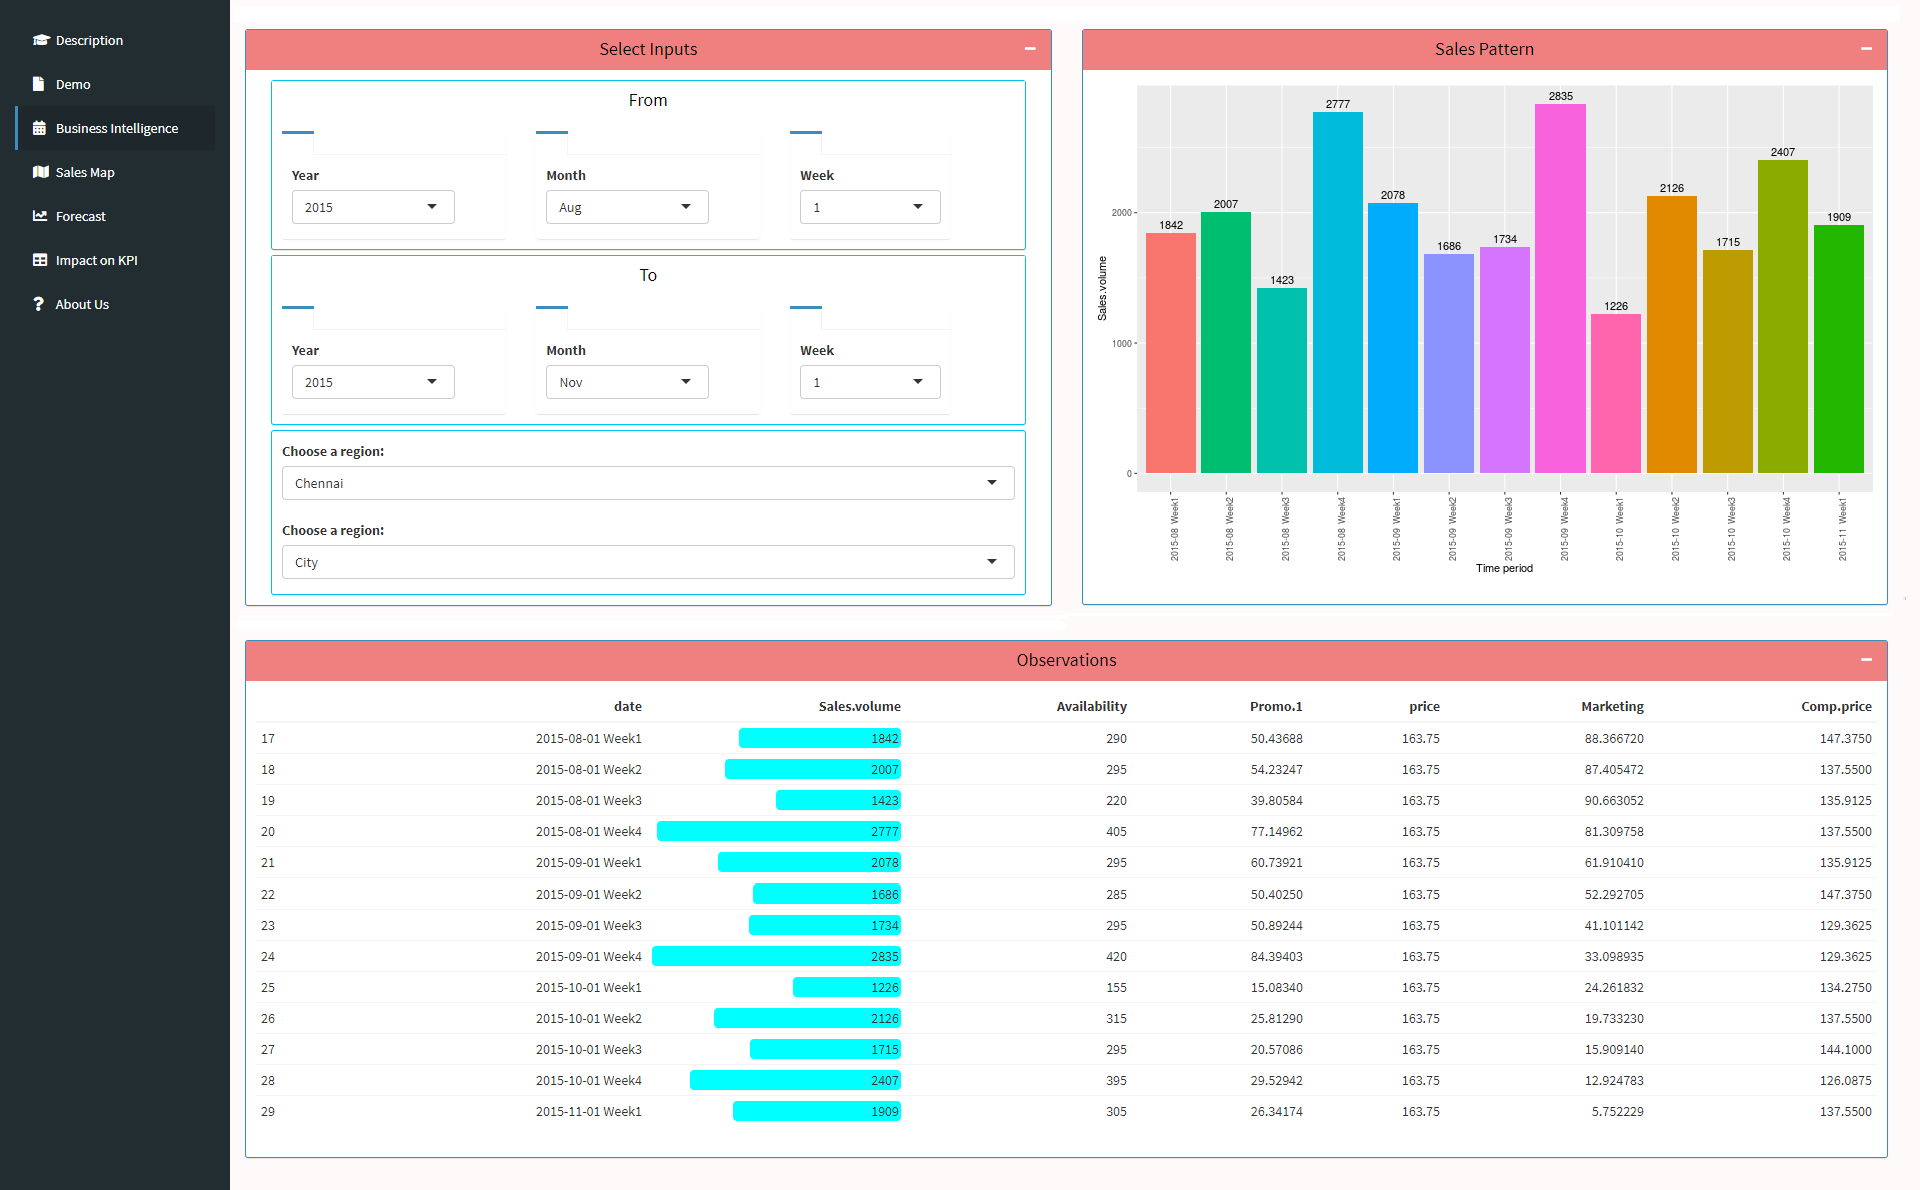The width and height of the screenshot is (1920, 1190).
Task: Click the sales volume bar for 2015-09-01 Week4
Action: click(776, 956)
